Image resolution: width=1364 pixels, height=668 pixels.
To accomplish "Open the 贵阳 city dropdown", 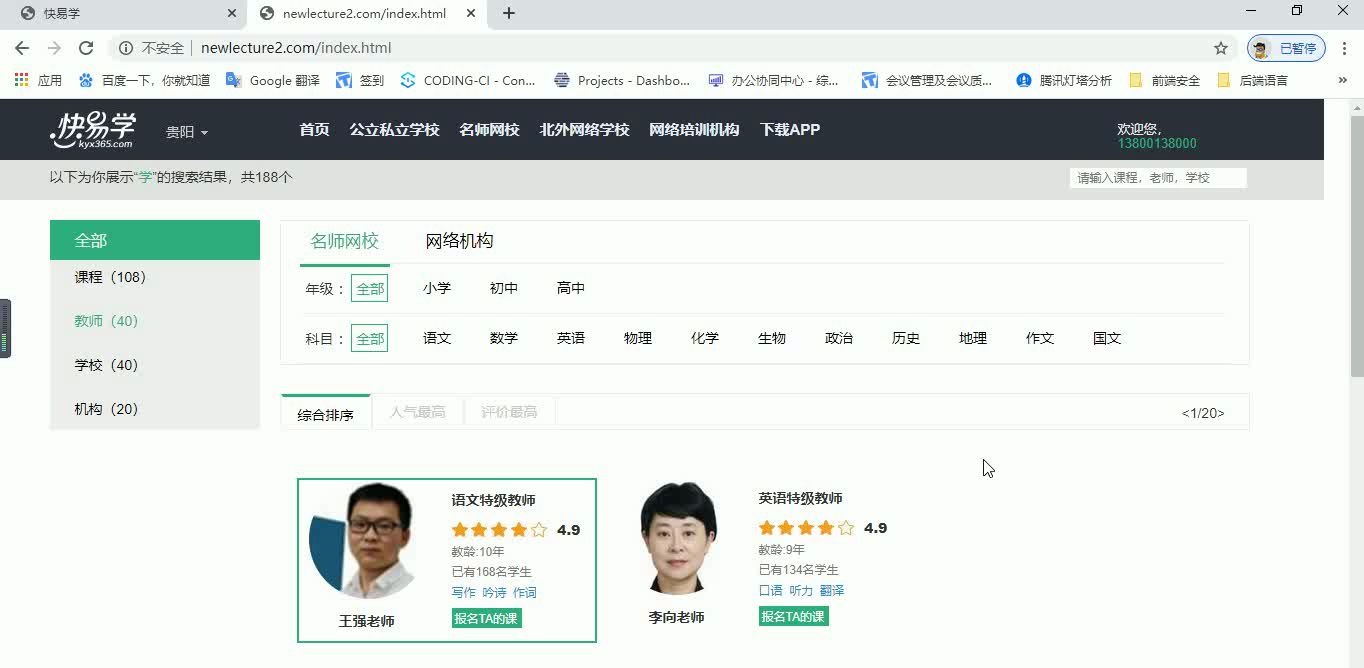I will [x=186, y=131].
